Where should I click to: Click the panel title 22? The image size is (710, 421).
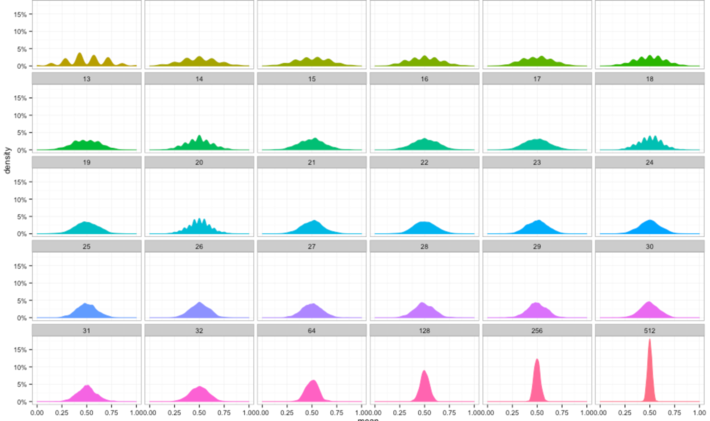click(424, 163)
